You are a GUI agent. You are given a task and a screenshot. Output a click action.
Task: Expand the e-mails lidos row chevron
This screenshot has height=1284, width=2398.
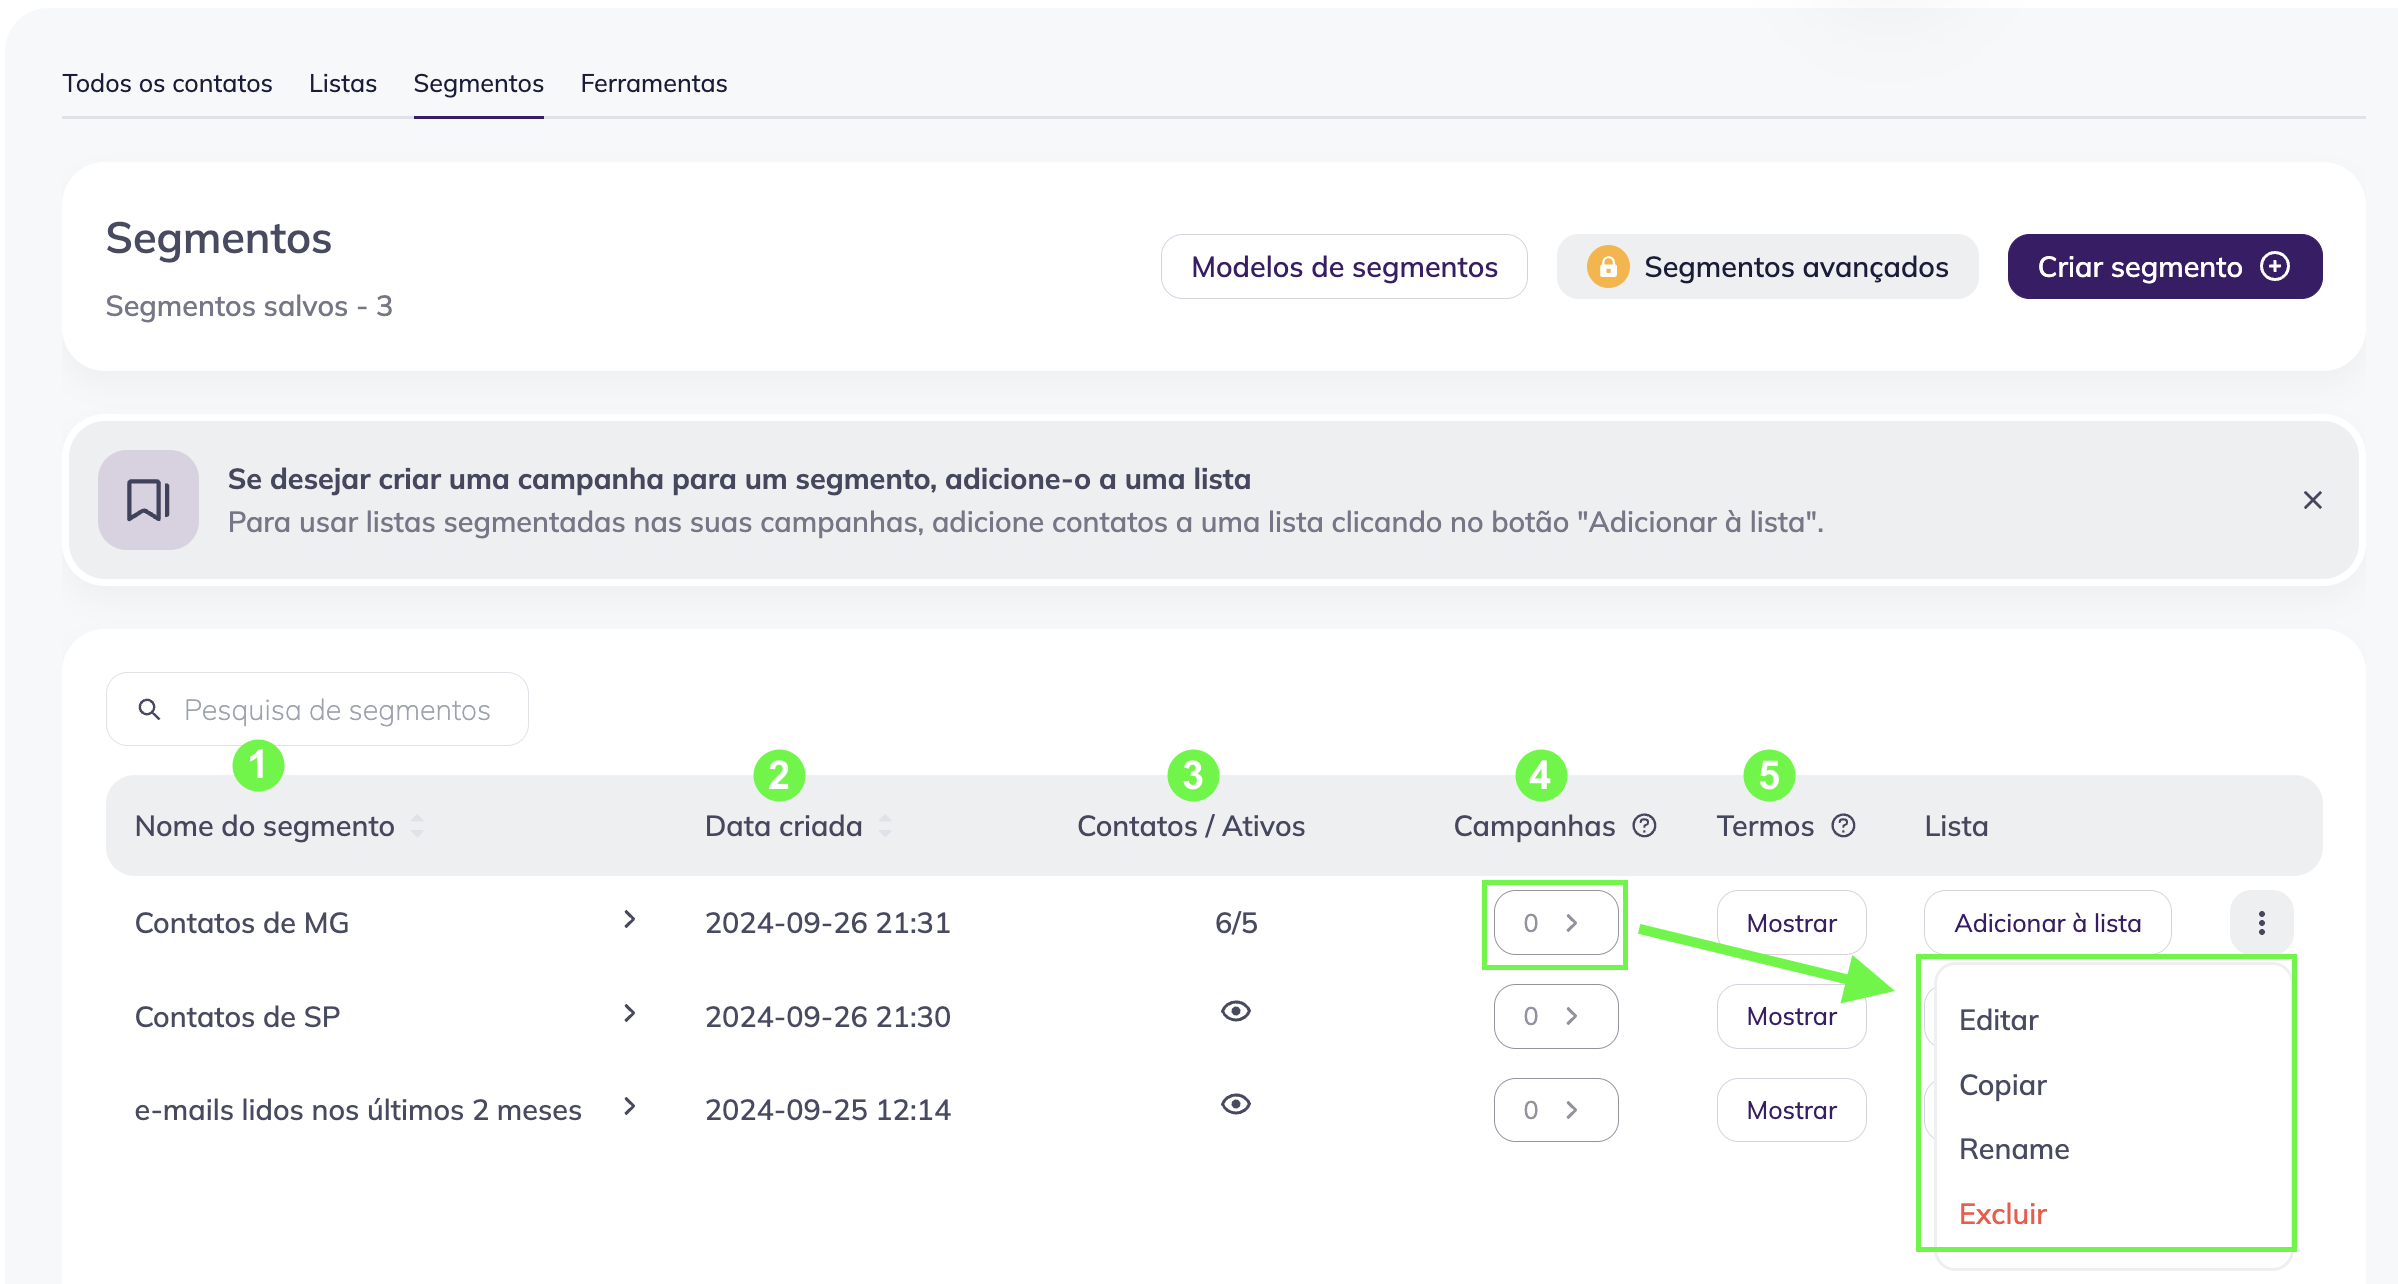click(629, 1107)
